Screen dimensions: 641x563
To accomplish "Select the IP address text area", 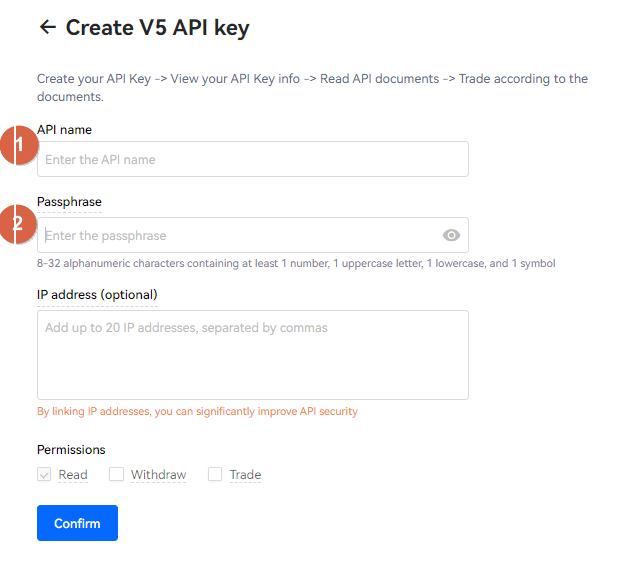I will click(253, 355).
